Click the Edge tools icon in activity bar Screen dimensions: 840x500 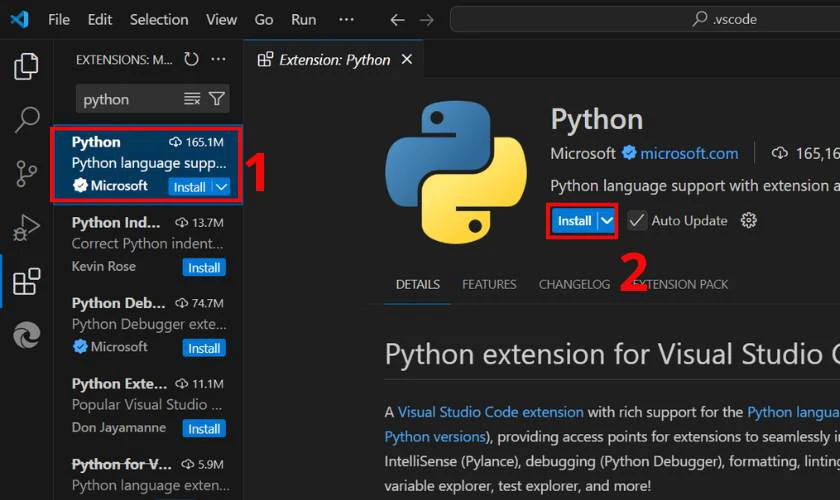[26, 335]
